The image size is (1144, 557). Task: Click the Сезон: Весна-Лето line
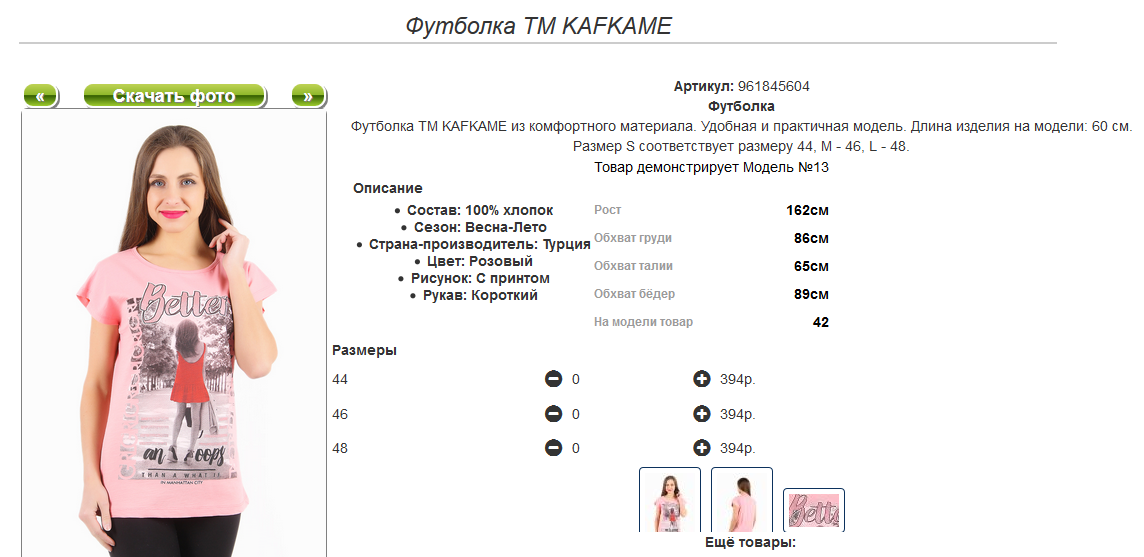tap(480, 227)
